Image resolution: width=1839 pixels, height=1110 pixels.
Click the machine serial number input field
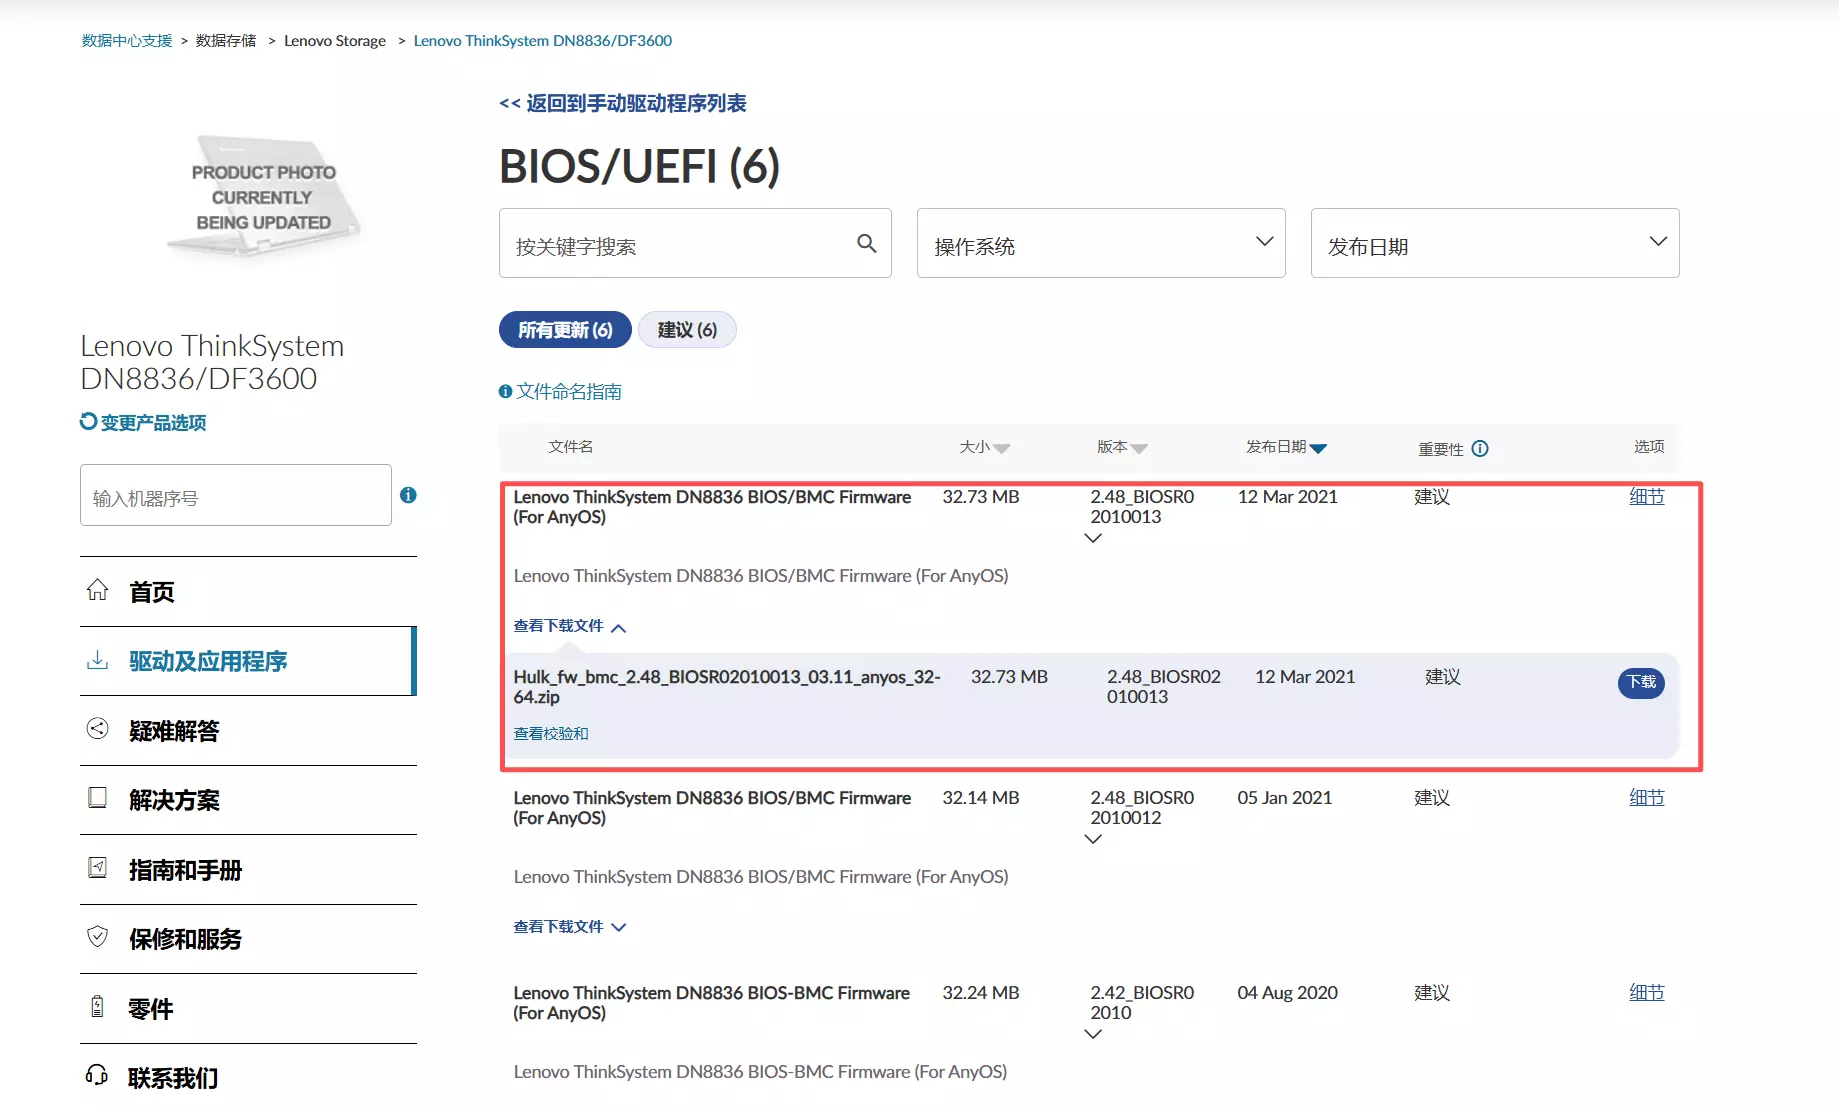pyautogui.click(x=236, y=496)
